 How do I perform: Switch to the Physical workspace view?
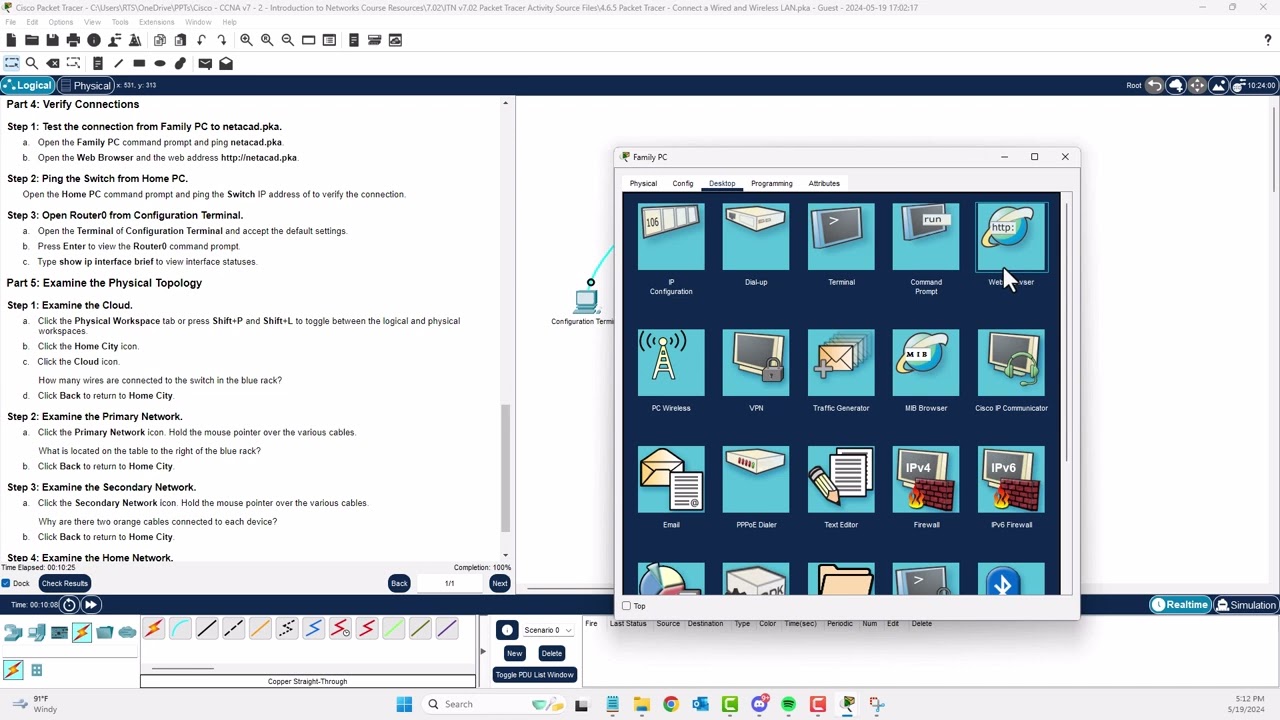pos(85,85)
